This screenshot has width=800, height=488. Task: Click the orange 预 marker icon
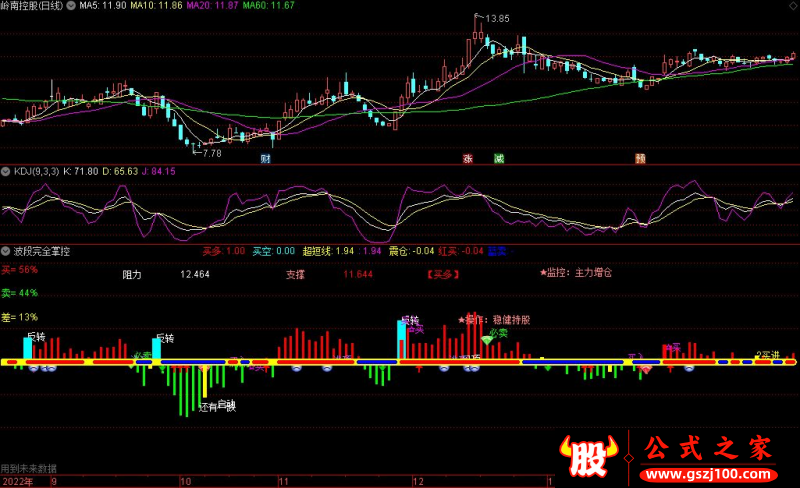[639, 158]
